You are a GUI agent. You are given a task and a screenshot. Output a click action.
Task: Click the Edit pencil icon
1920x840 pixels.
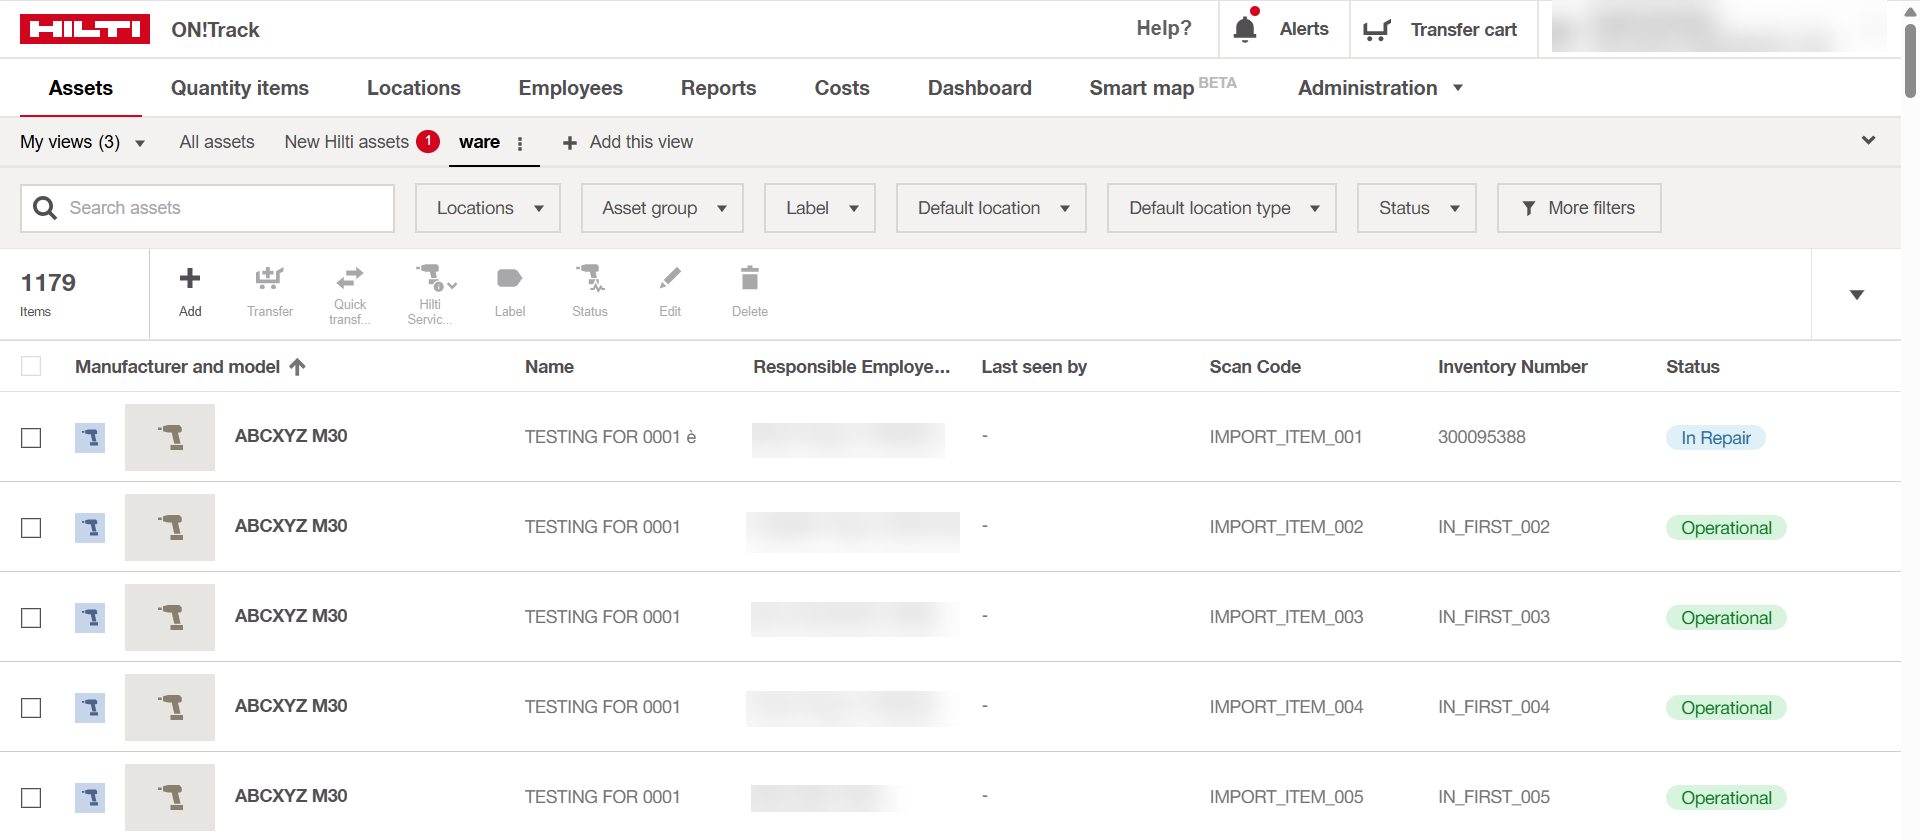tap(670, 278)
